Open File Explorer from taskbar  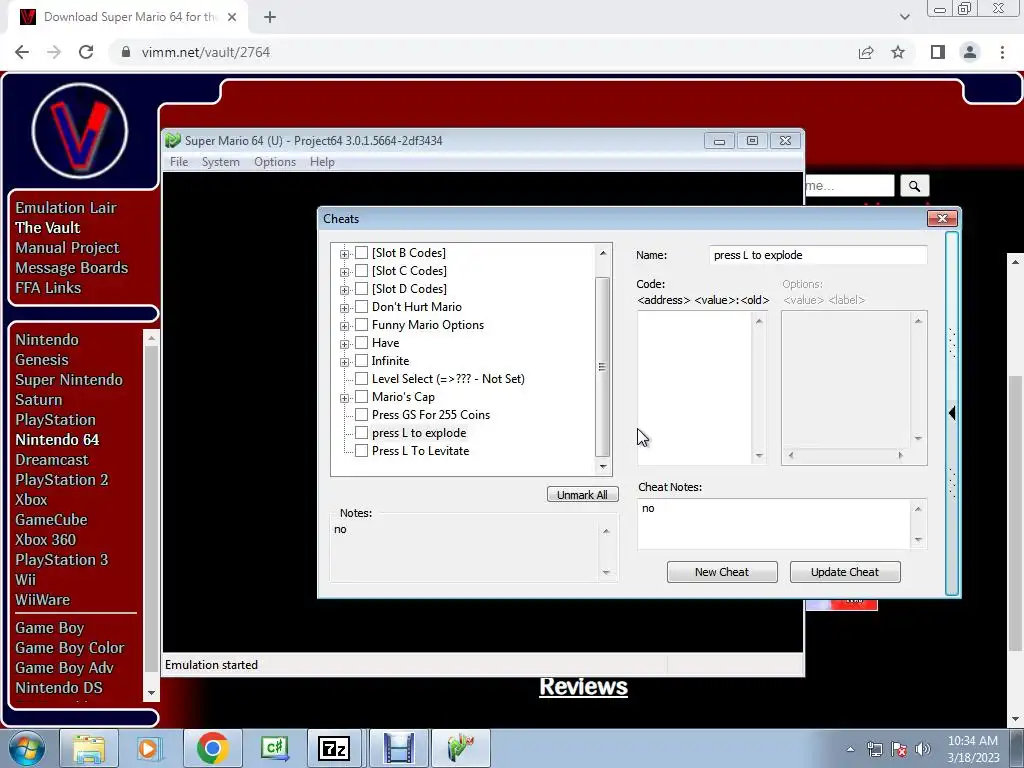pyautogui.click(x=89, y=748)
